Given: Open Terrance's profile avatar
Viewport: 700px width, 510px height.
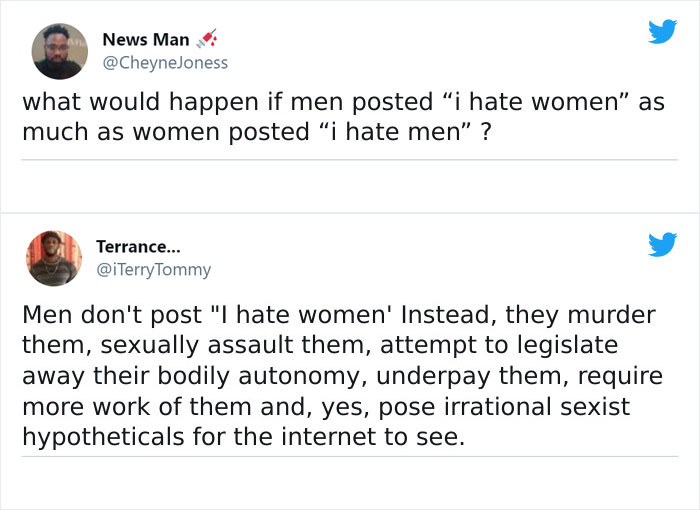Looking at the screenshot, I should [55, 258].
